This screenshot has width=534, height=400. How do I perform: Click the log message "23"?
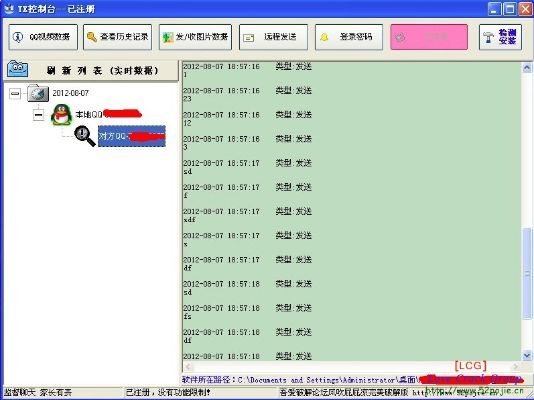[187, 99]
